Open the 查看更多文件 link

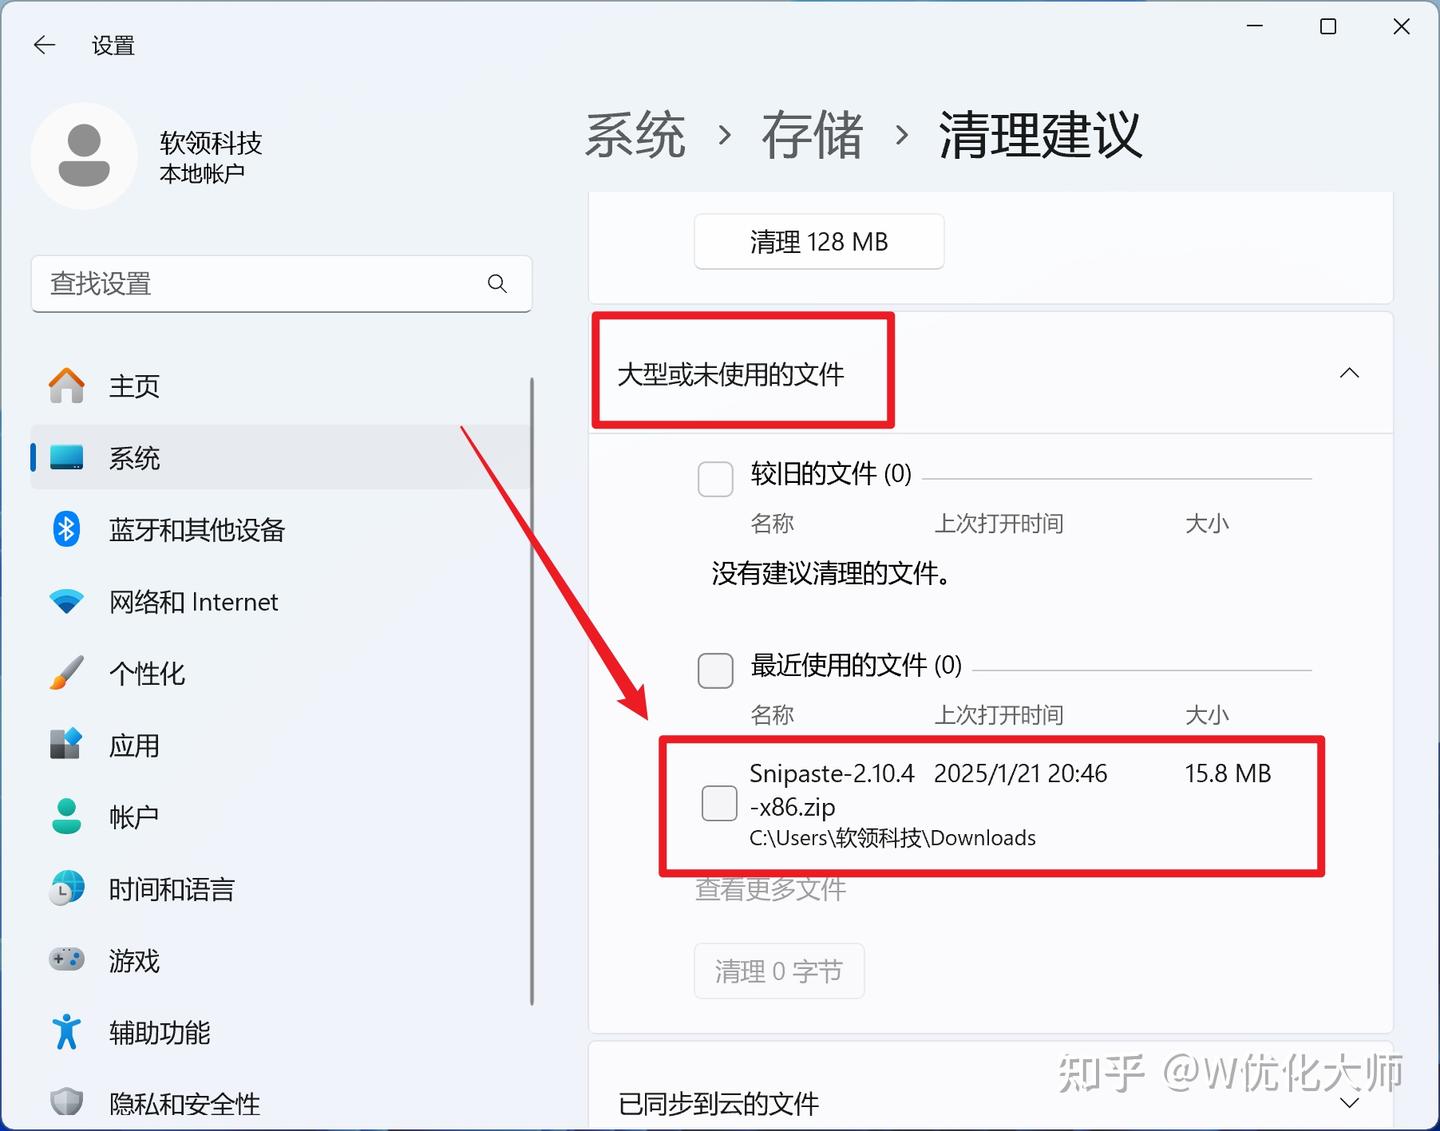pos(771,889)
